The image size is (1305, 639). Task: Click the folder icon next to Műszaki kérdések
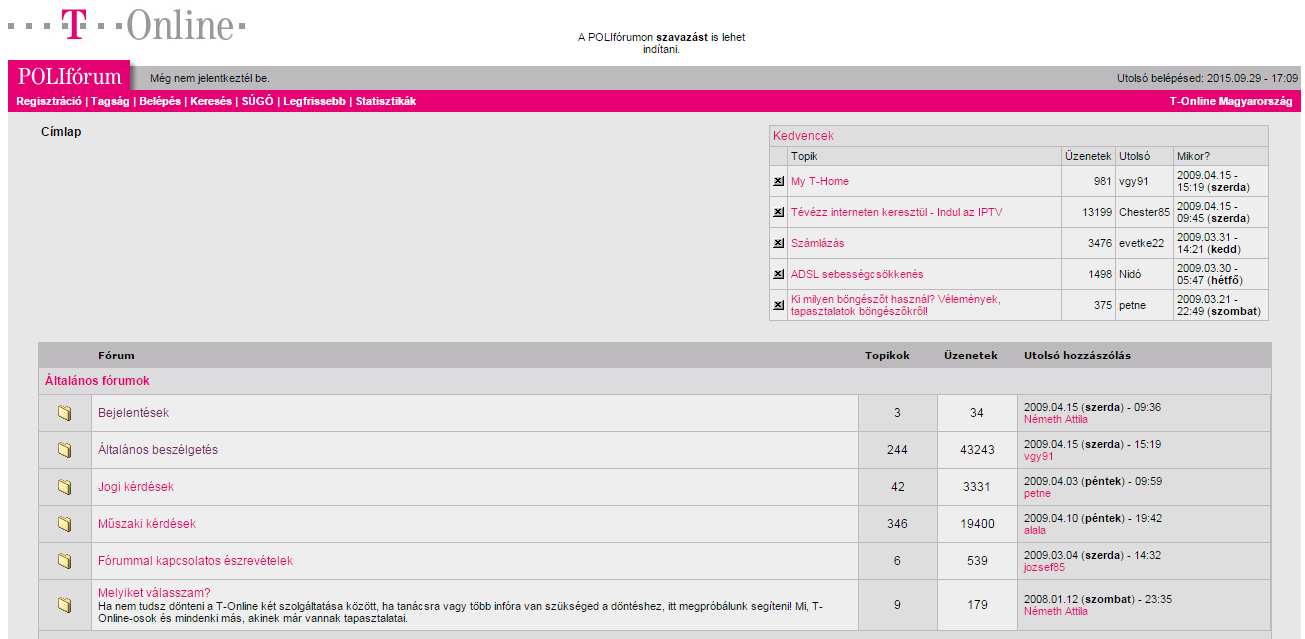pos(65,524)
